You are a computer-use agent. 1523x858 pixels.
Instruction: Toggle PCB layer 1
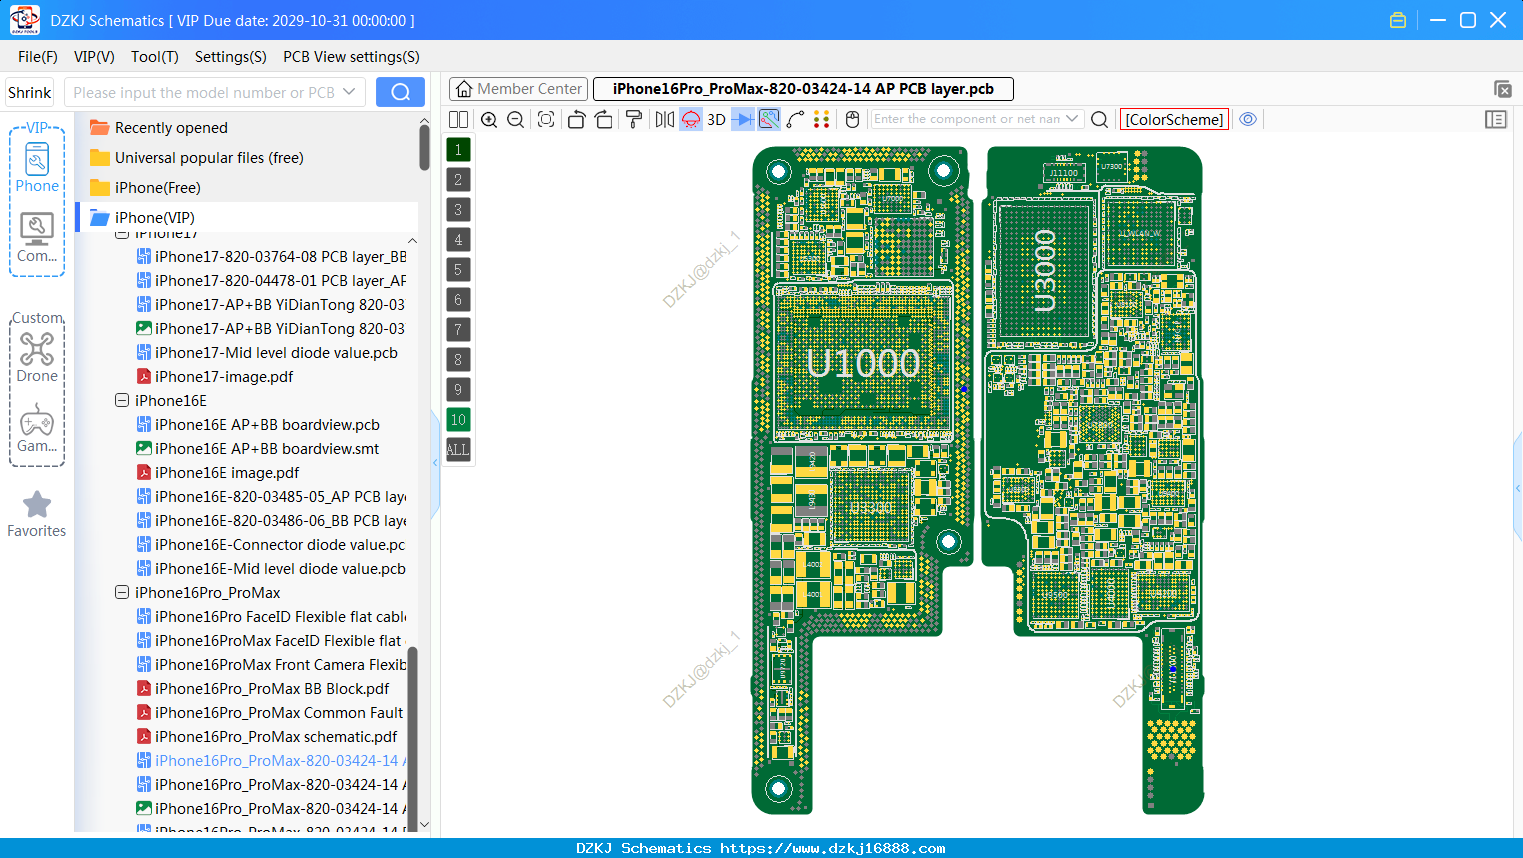pos(458,150)
